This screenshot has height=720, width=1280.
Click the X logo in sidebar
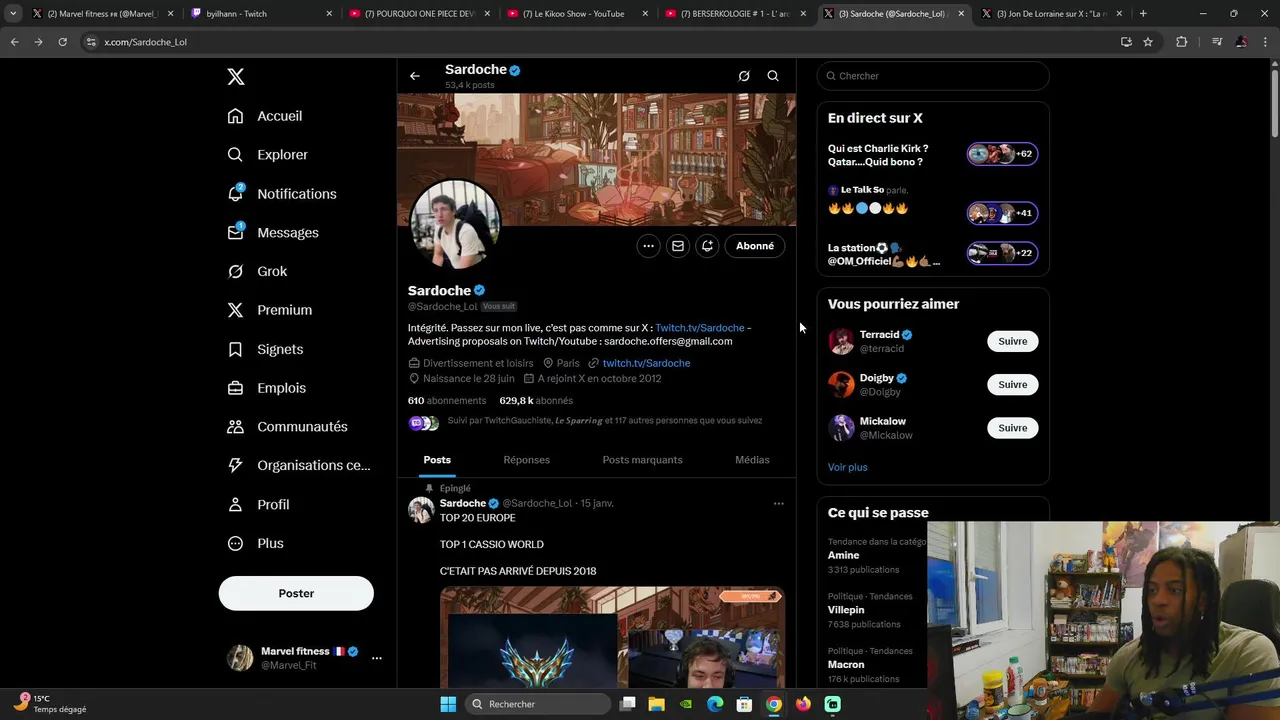click(235, 77)
